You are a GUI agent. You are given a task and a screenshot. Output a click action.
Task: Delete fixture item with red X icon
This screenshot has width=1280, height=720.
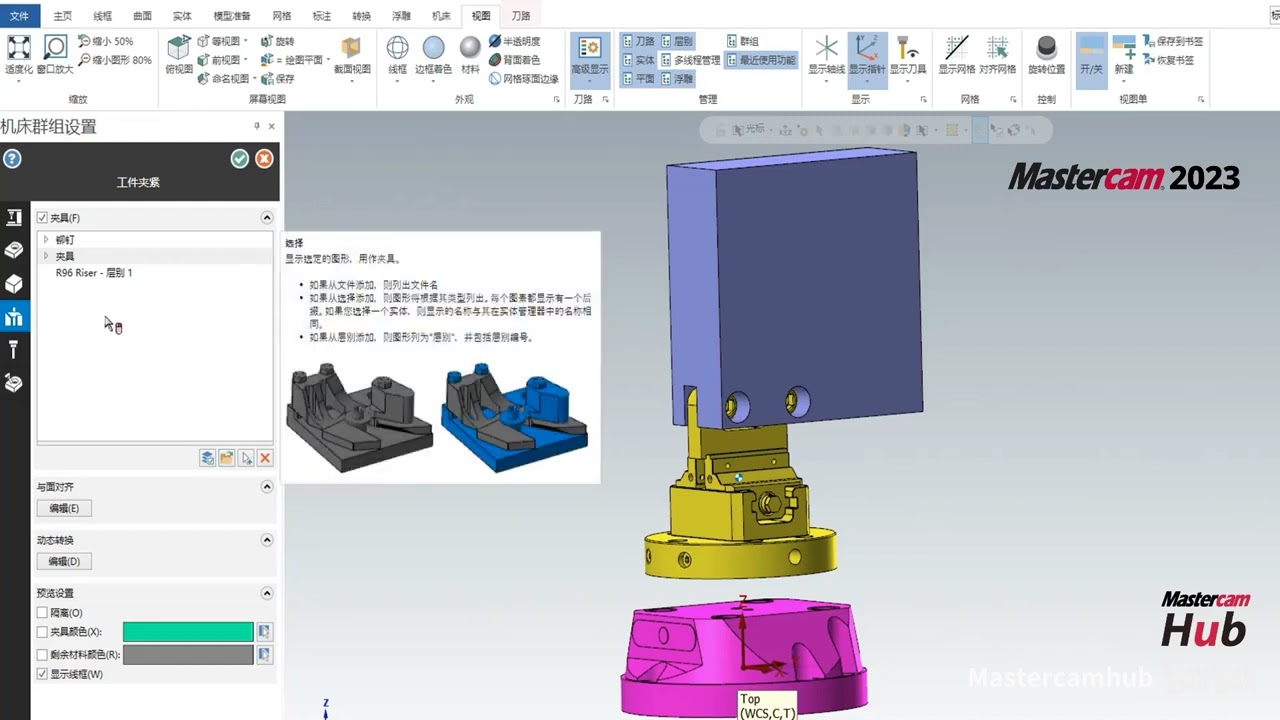tap(265, 458)
